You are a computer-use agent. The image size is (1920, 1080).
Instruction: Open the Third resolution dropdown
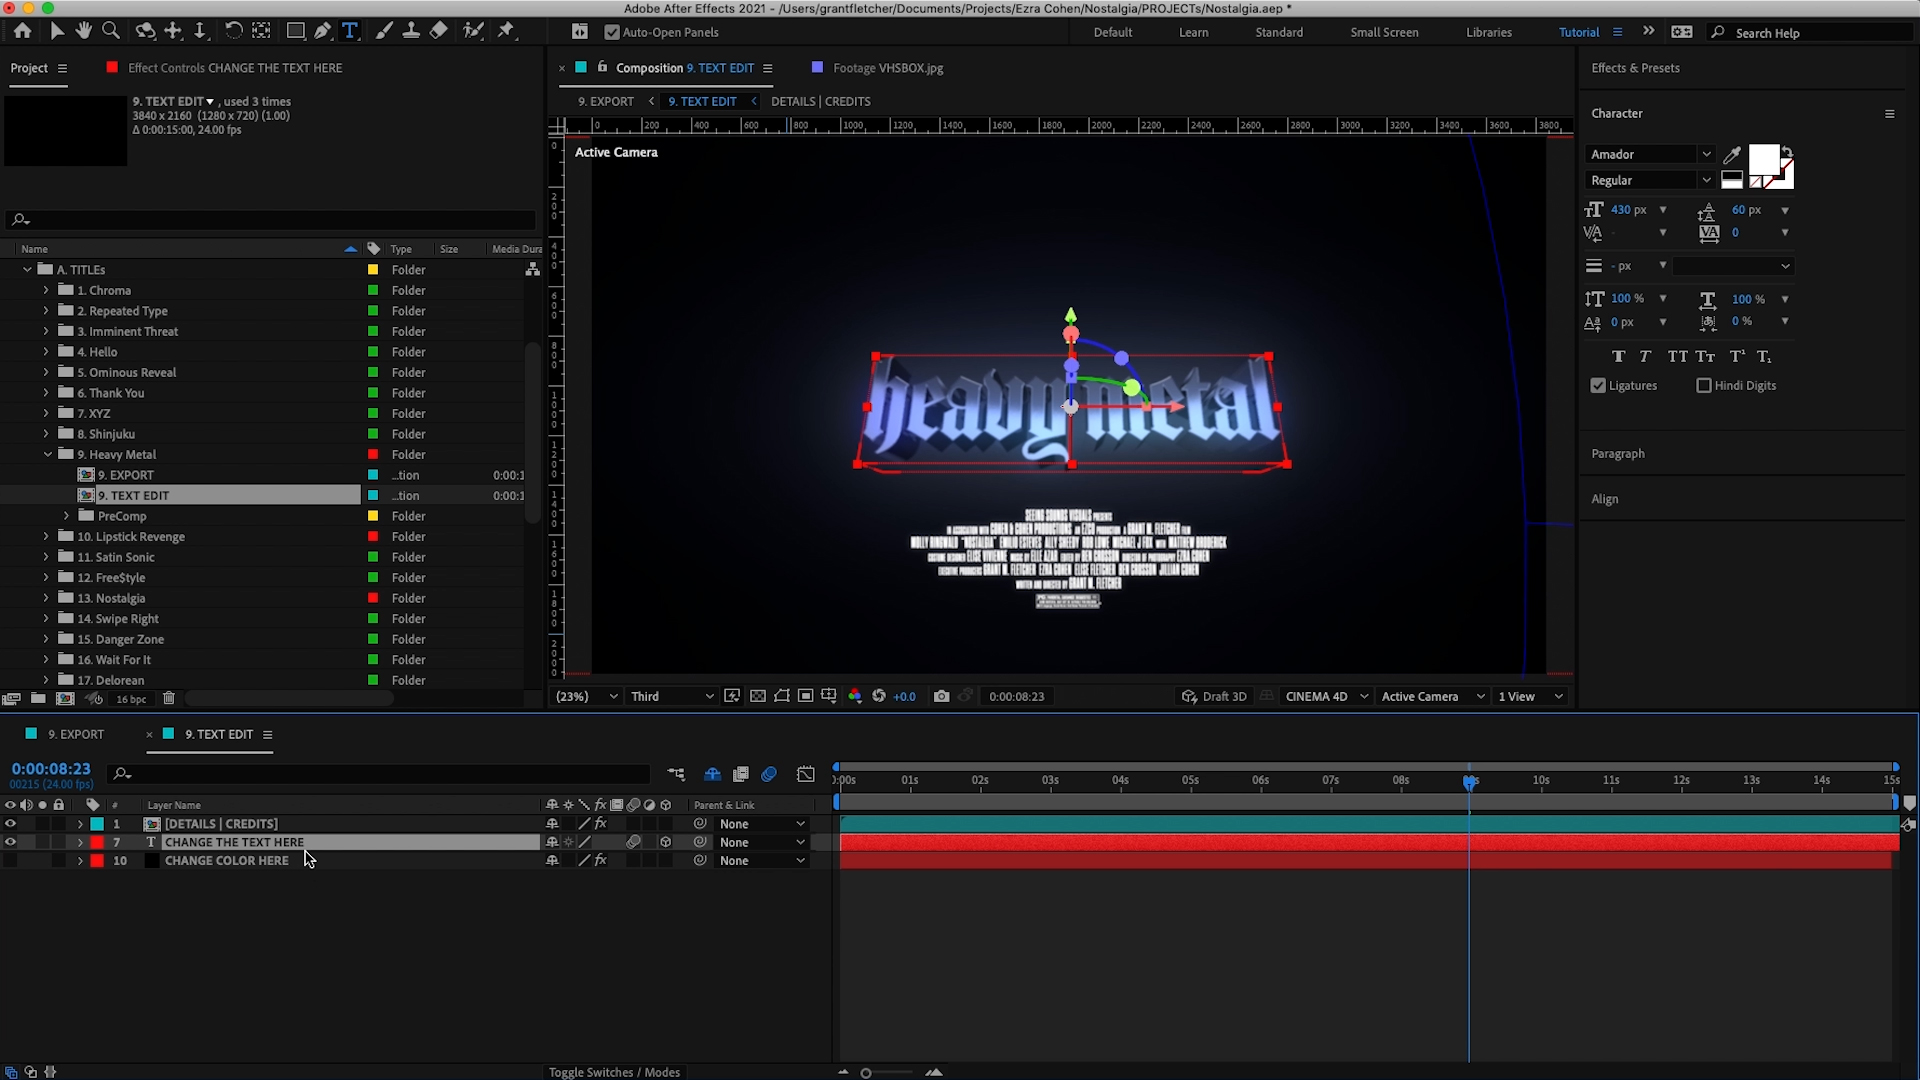[x=672, y=696]
